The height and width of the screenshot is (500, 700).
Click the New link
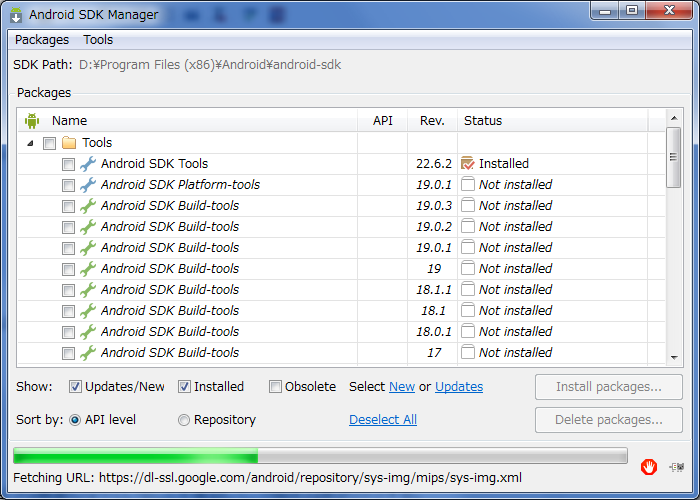click(x=402, y=387)
